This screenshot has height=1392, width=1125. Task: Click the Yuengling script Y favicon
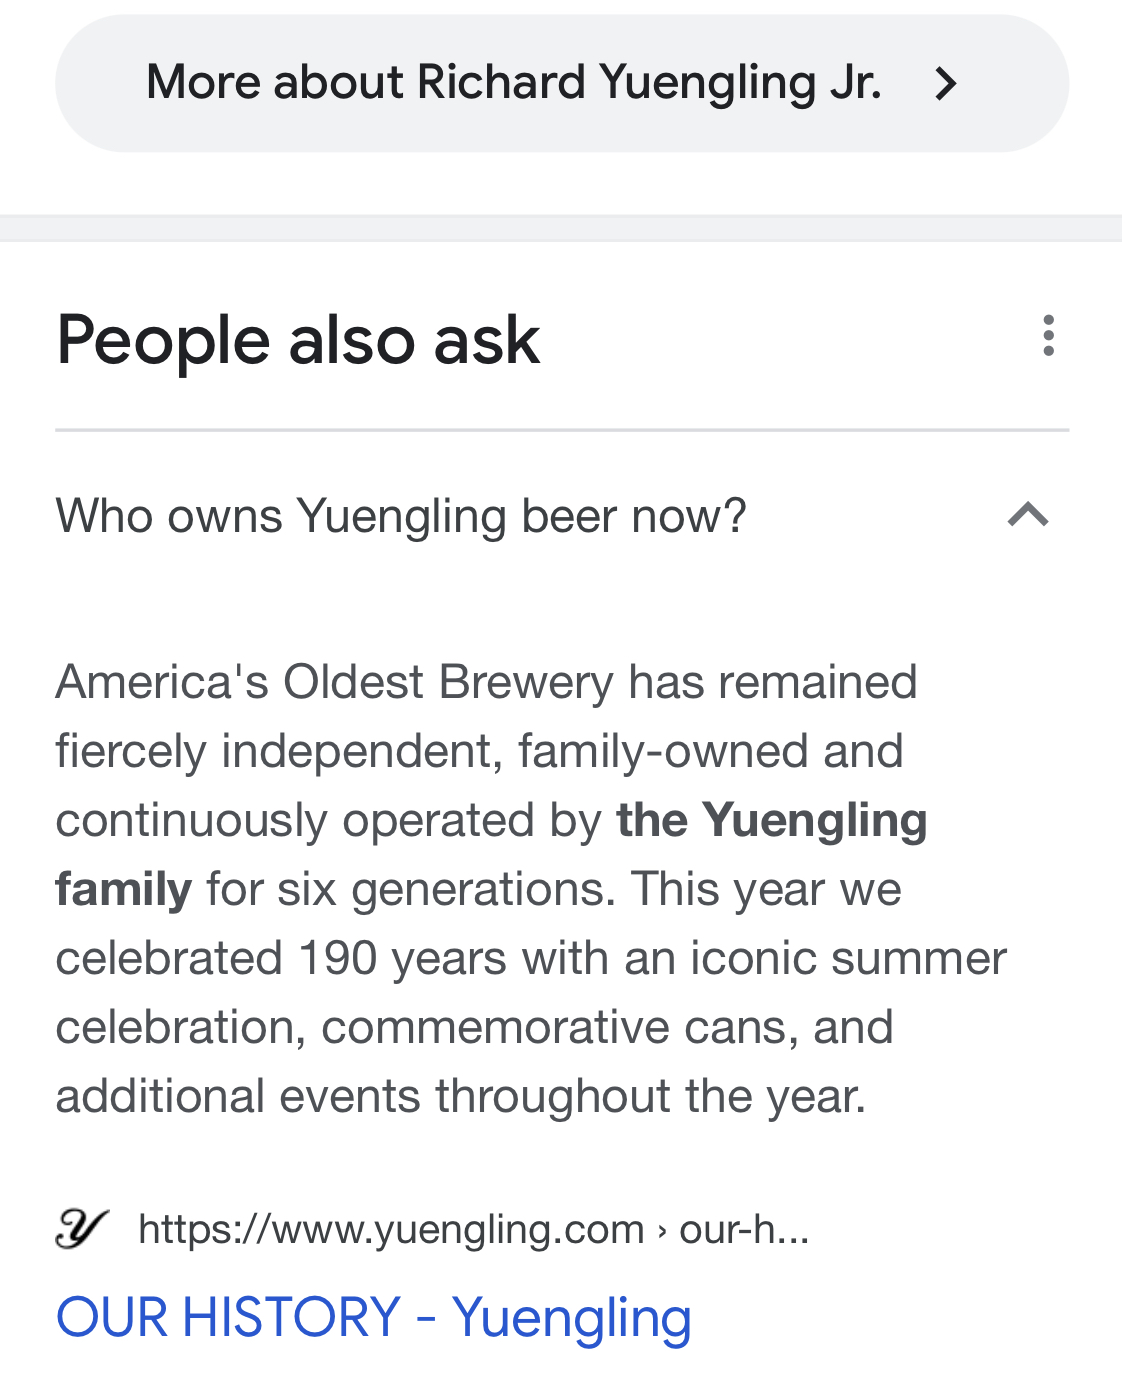pyautogui.click(x=80, y=1229)
